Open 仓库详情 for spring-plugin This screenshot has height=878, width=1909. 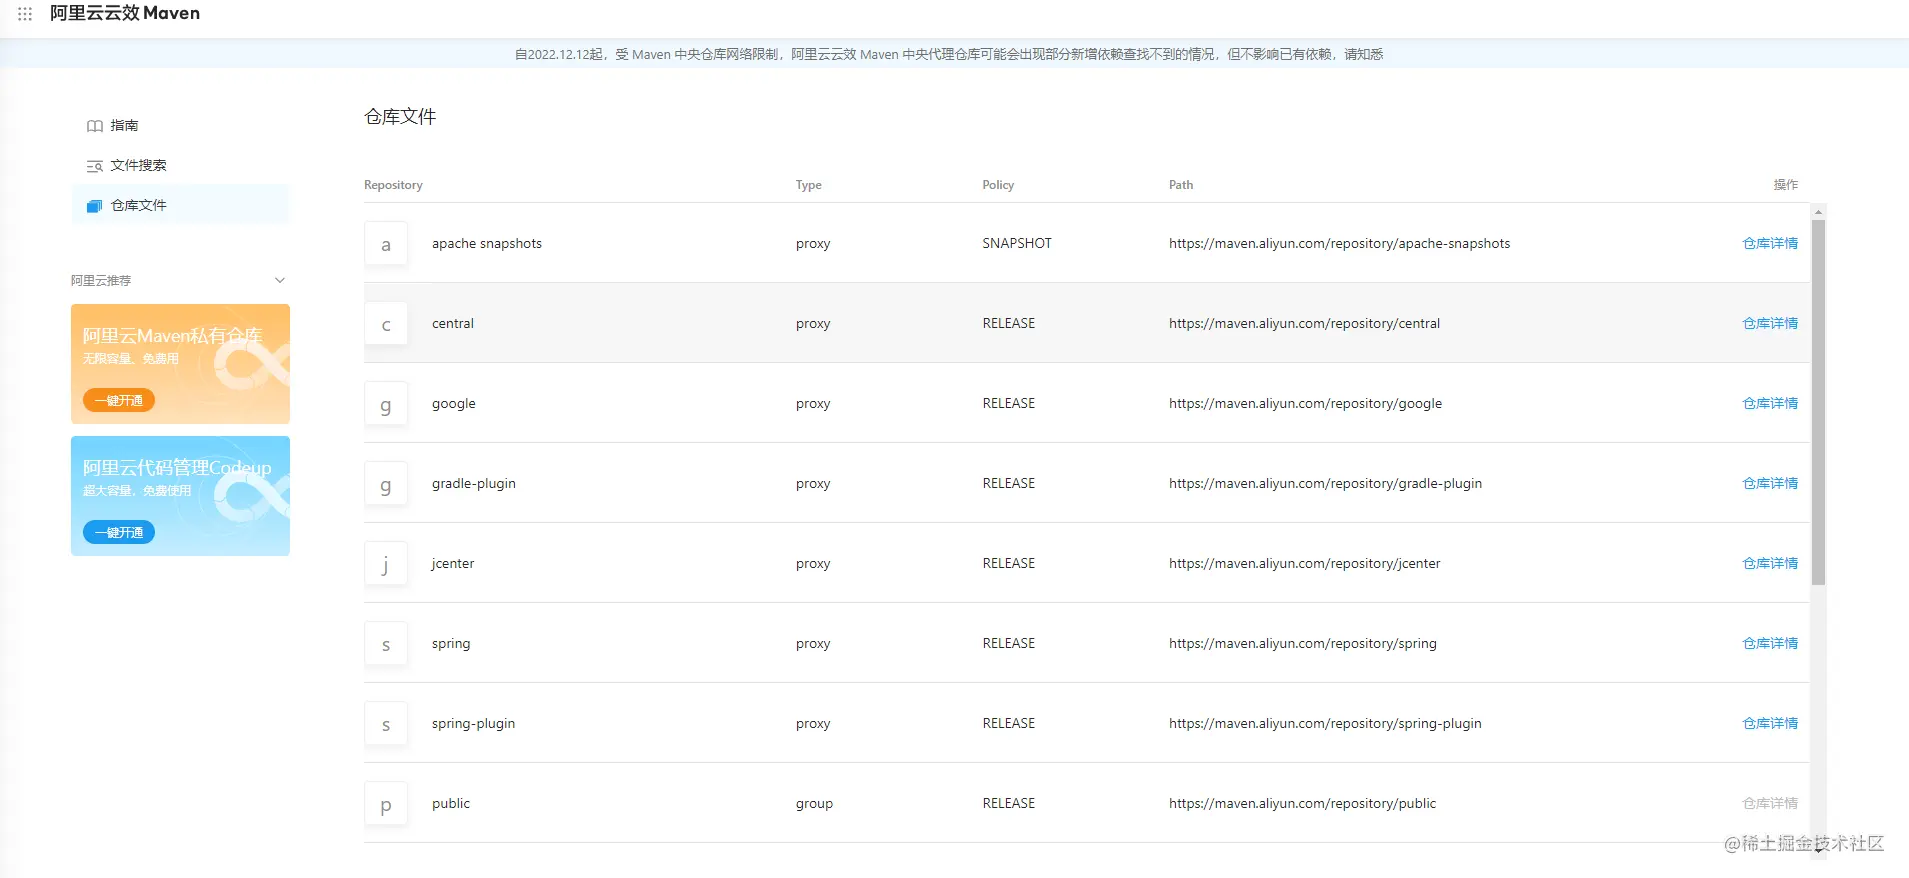click(1770, 723)
